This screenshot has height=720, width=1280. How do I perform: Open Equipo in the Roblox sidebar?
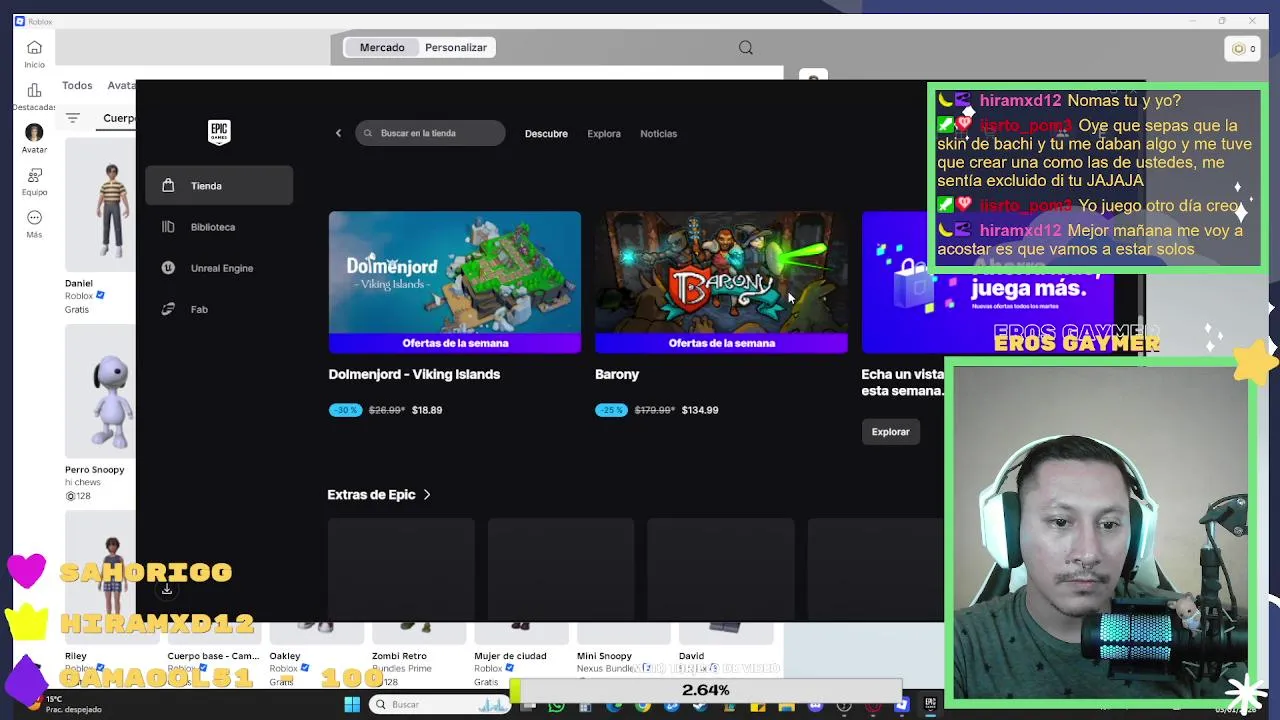click(x=34, y=181)
